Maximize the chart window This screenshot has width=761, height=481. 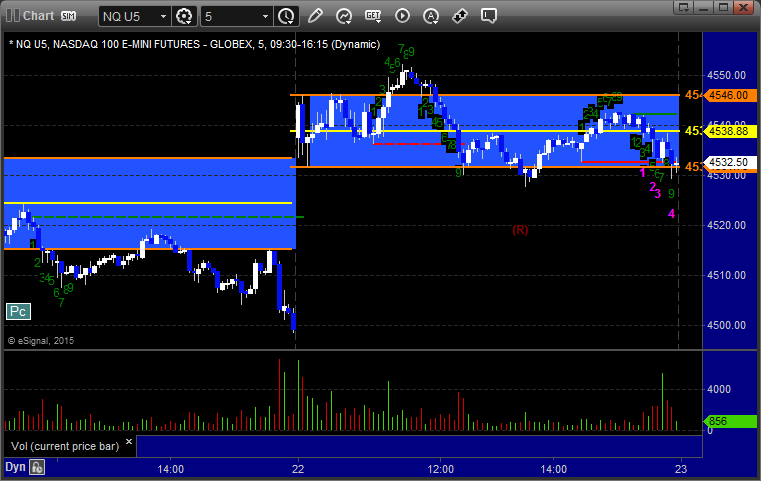(x=724, y=7)
